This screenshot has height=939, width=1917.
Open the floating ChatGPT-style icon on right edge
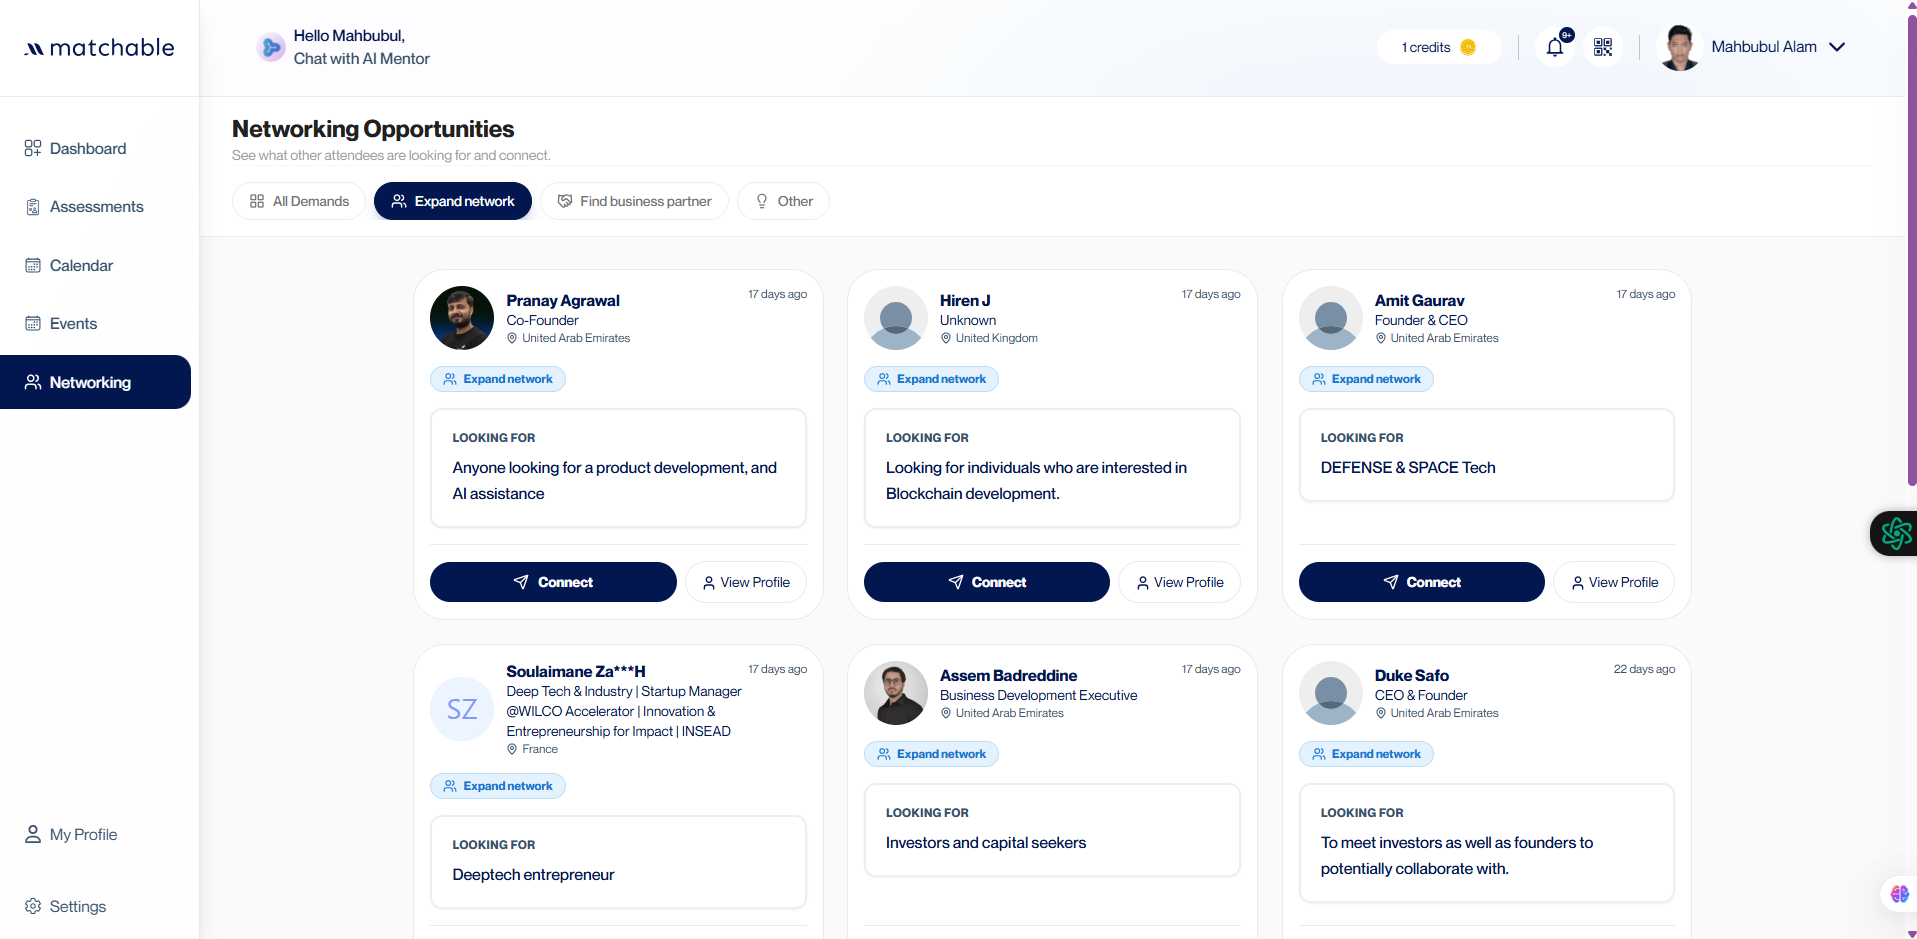point(1895,533)
